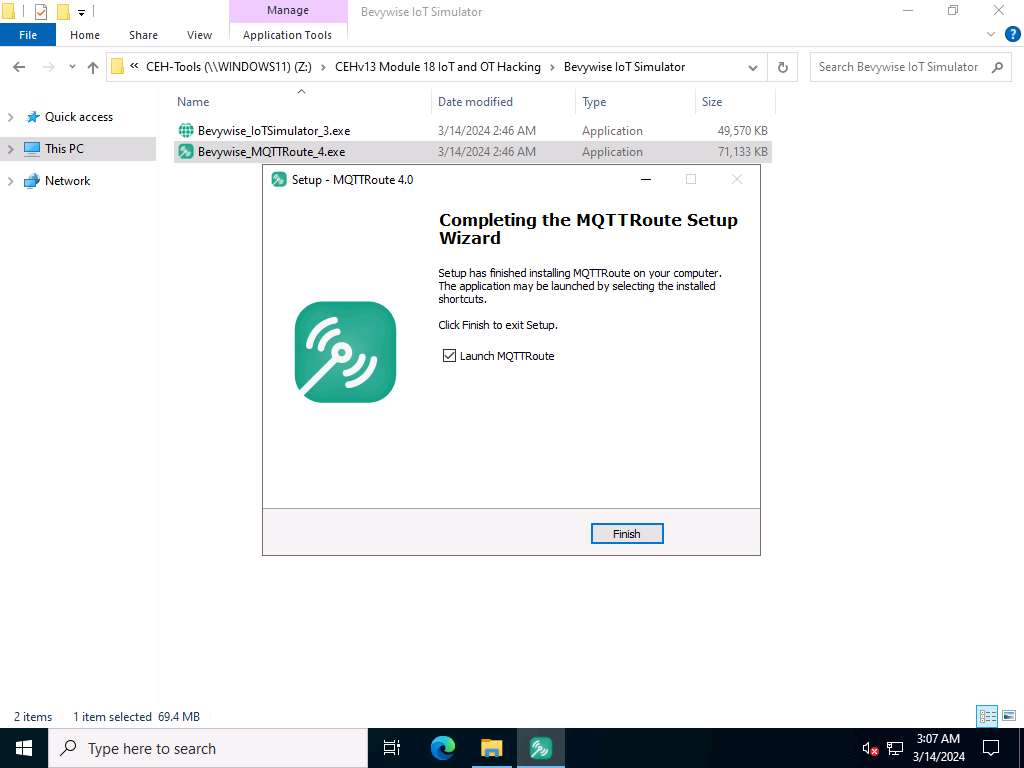The image size is (1024, 768).
Task: Open the View ribbon tab
Action: point(199,35)
